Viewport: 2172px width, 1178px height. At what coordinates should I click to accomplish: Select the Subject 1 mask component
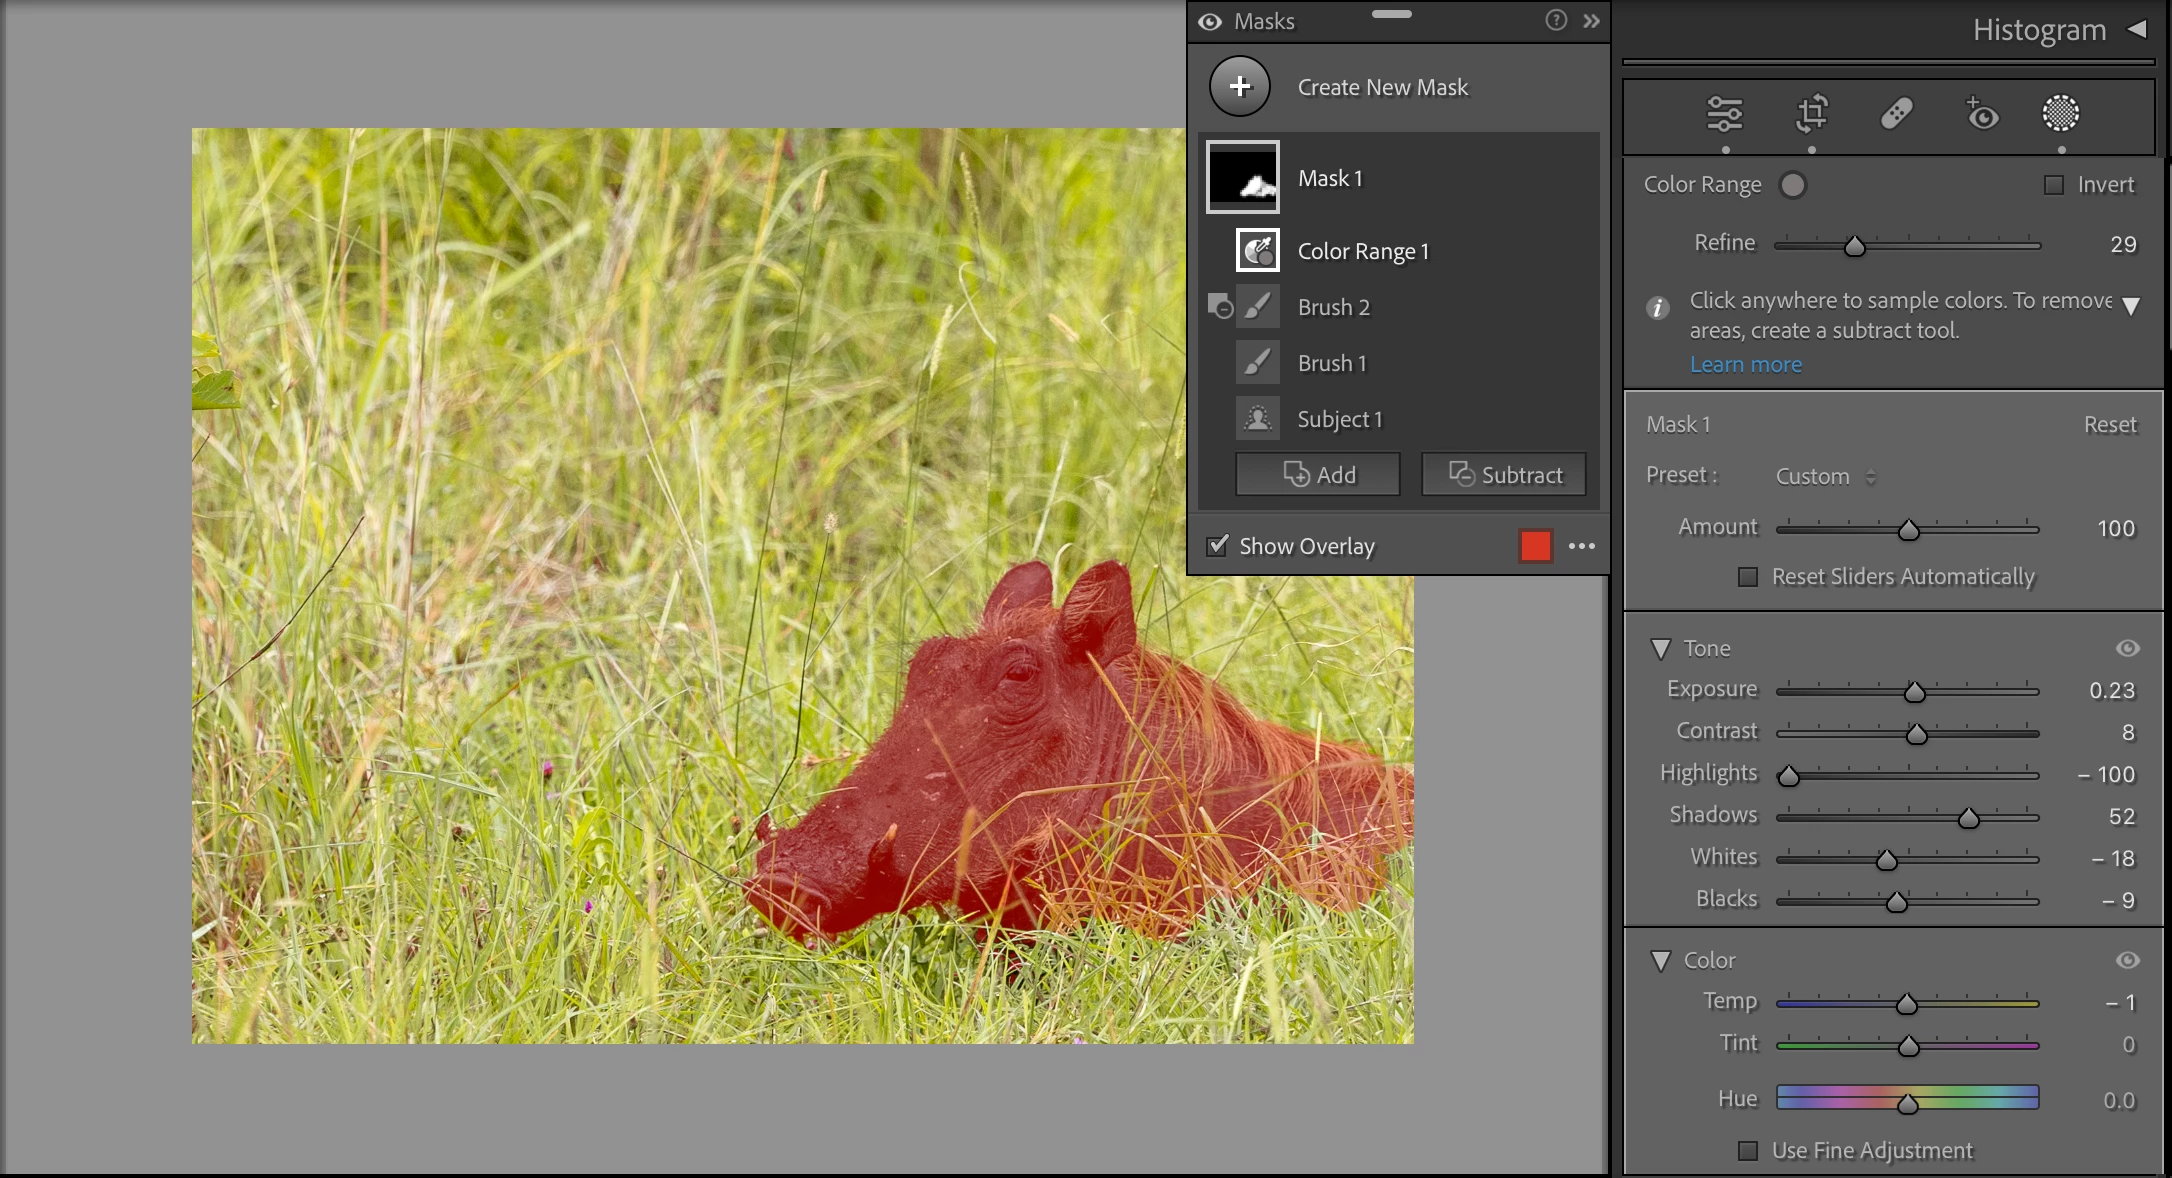tap(1339, 419)
